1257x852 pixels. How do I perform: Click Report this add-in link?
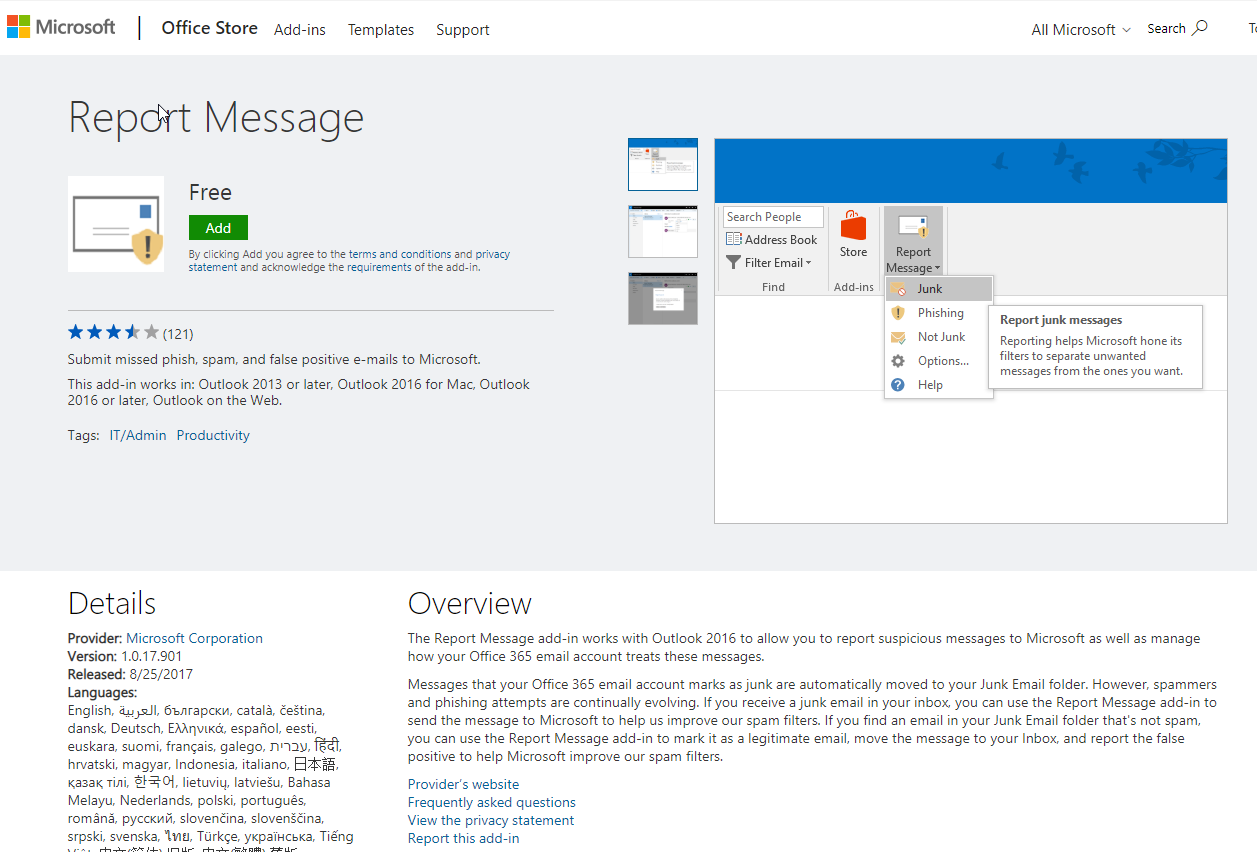point(463,838)
